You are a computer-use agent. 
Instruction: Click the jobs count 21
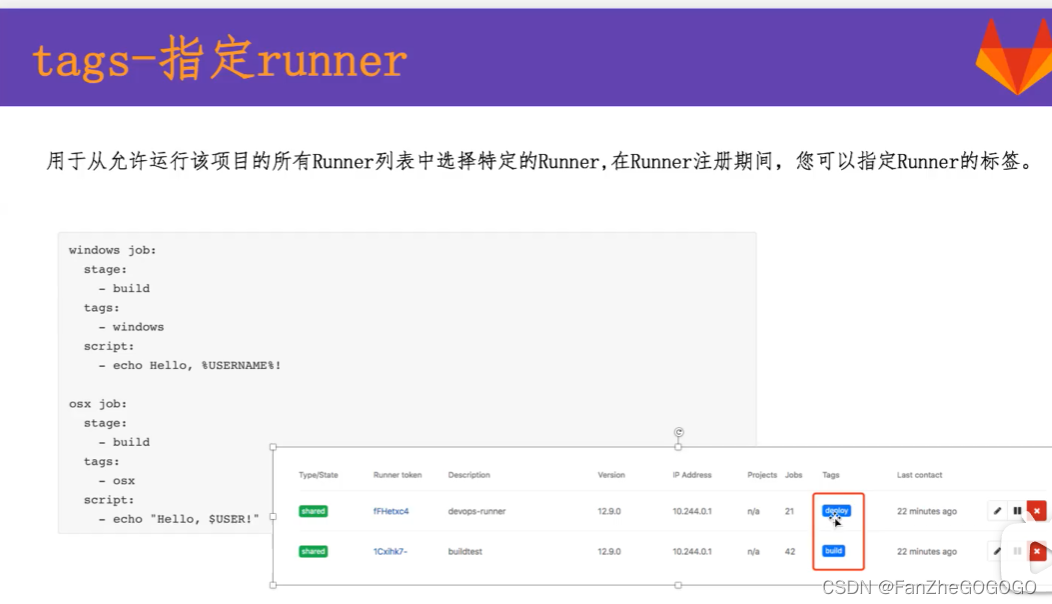pos(789,511)
